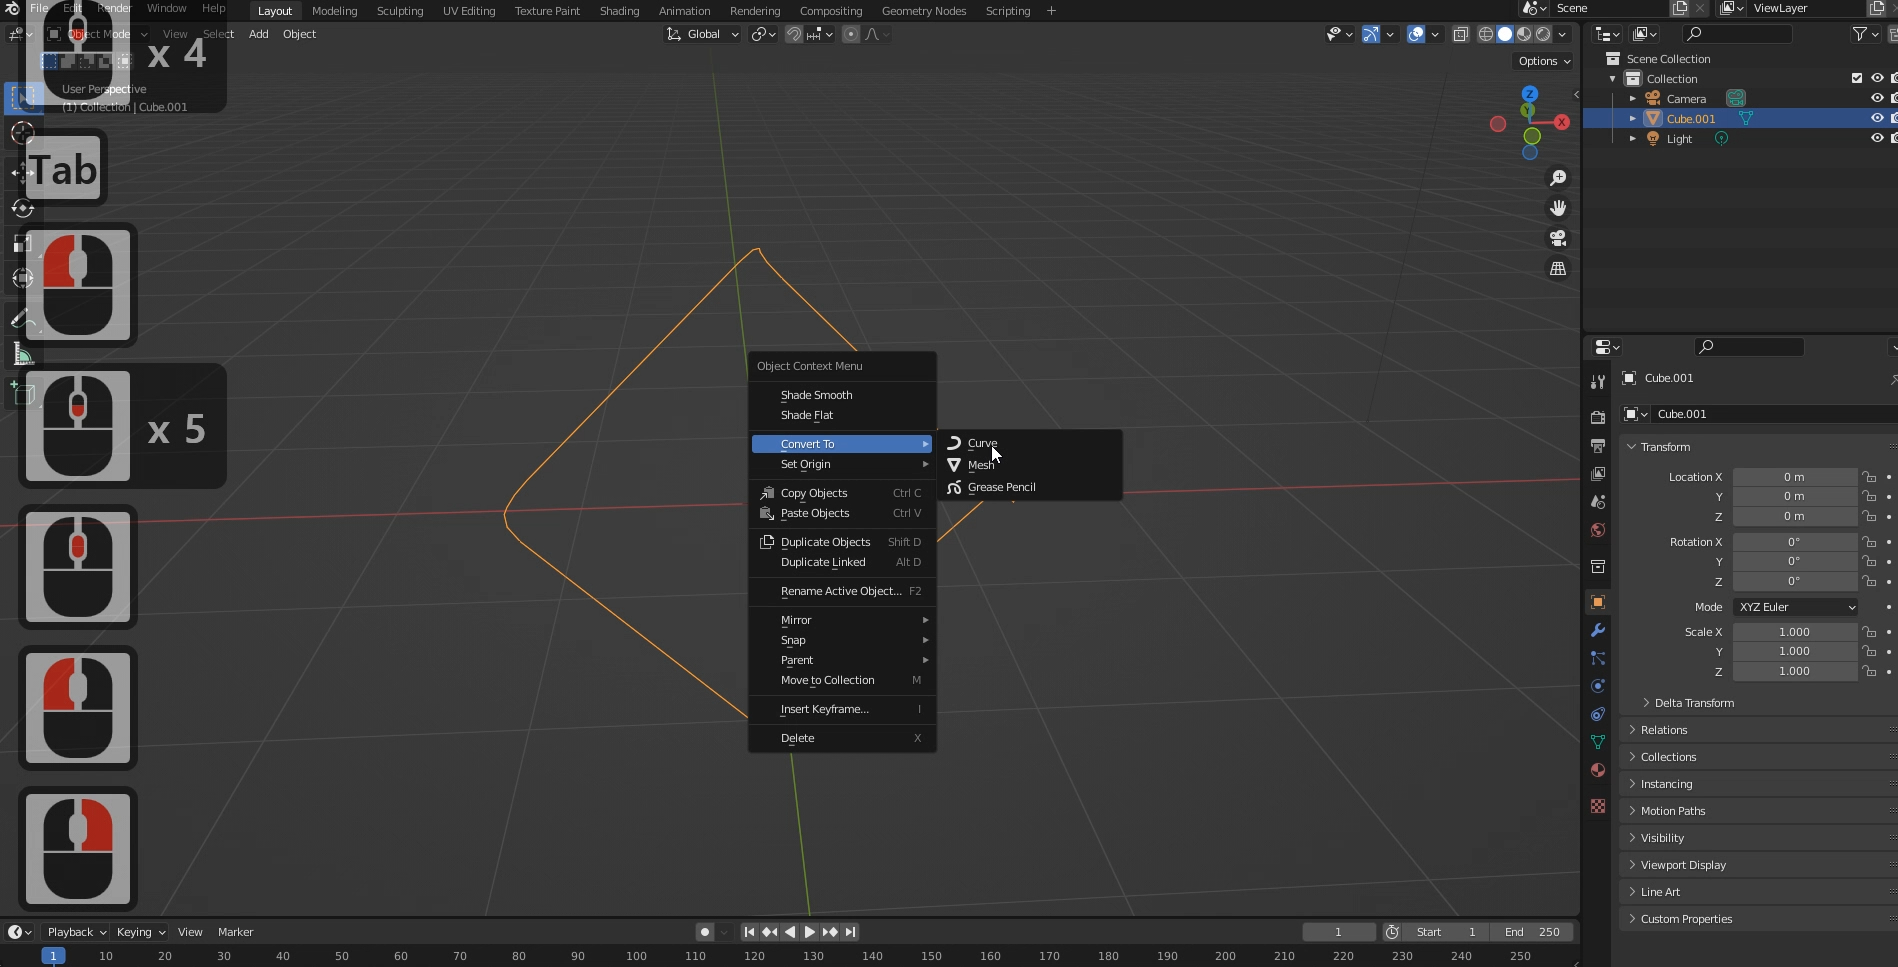Image resolution: width=1898 pixels, height=967 pixels.
Task: Open the View Layer properties tab
Action: 1598,473
